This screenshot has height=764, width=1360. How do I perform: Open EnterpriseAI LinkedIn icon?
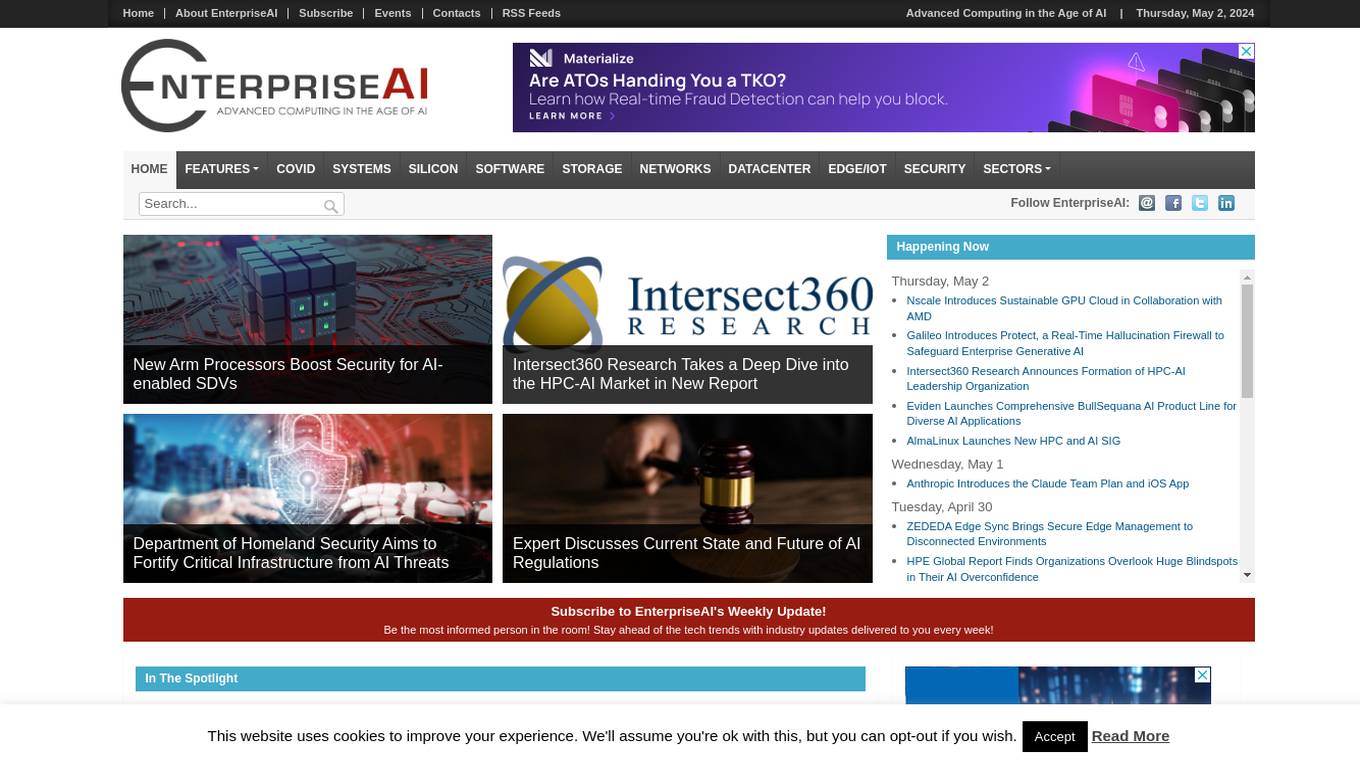[1226, 203]
